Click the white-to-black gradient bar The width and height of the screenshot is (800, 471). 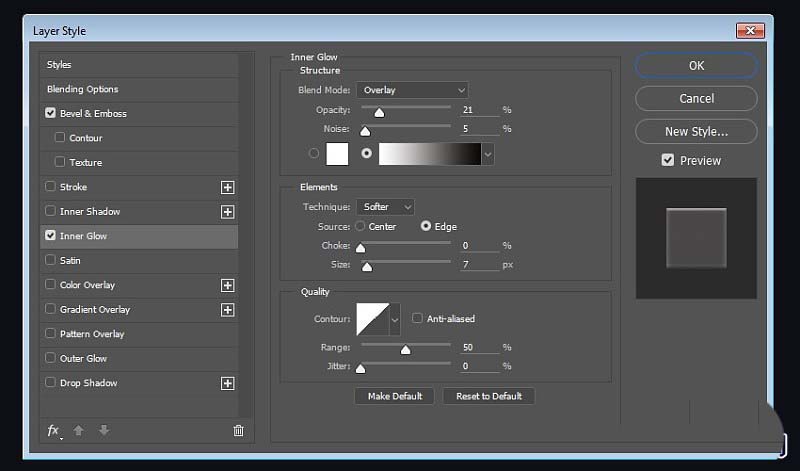pos(430,154)
